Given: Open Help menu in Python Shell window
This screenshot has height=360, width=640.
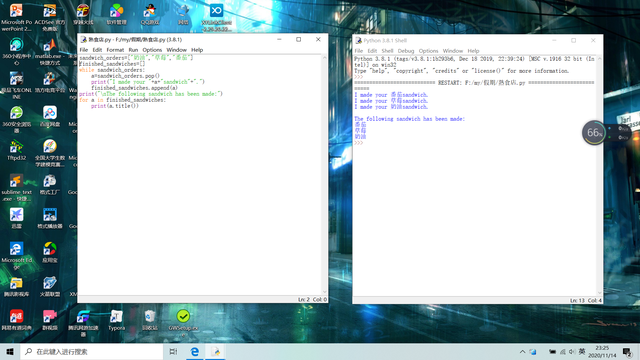Looking at the screenshot, I should point(473,51).
